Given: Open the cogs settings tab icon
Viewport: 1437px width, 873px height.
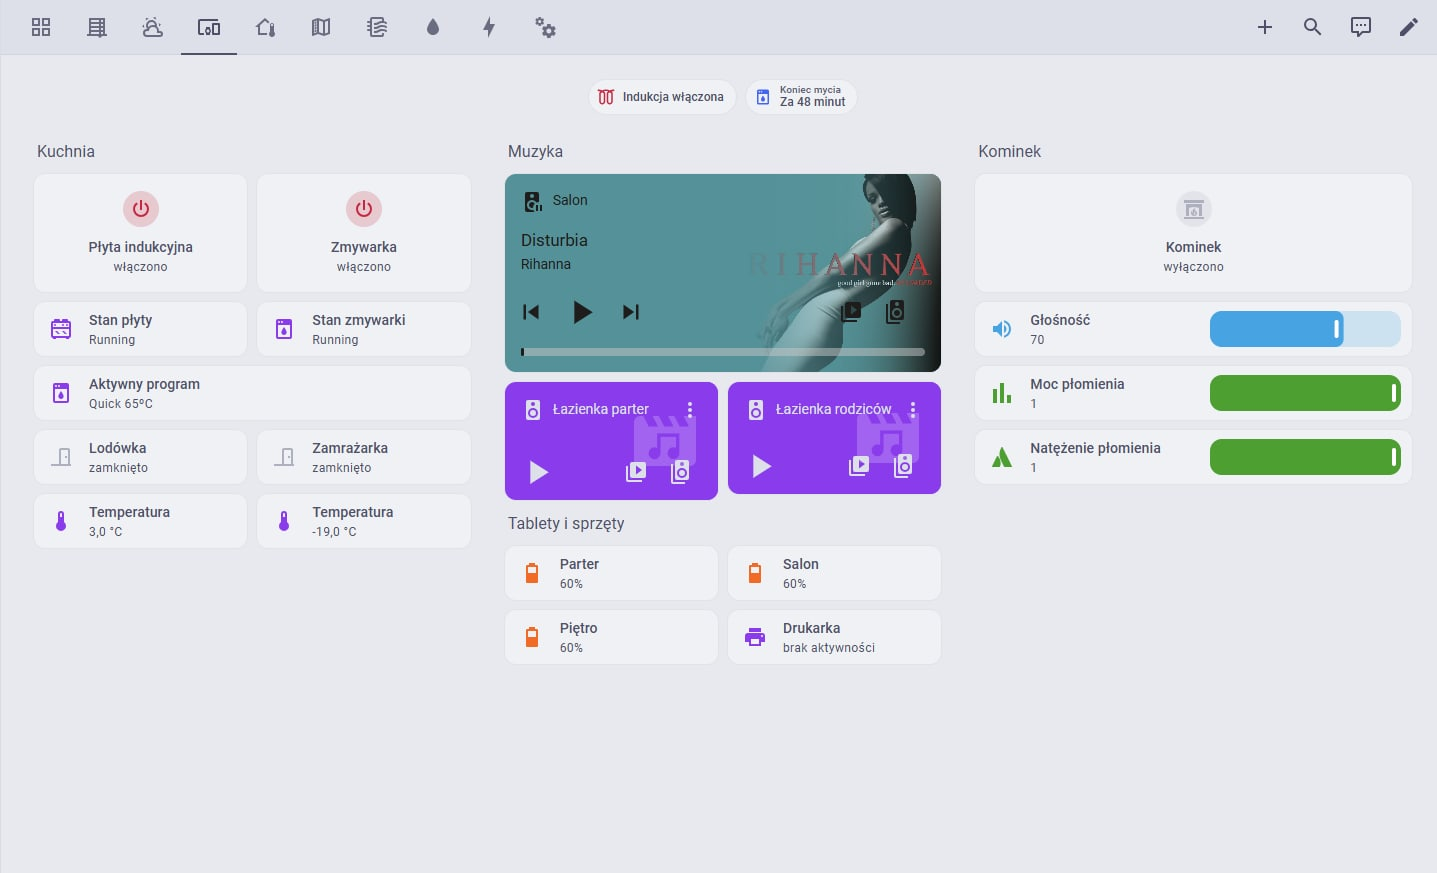Looking at the screenshot, I should 545,27.
